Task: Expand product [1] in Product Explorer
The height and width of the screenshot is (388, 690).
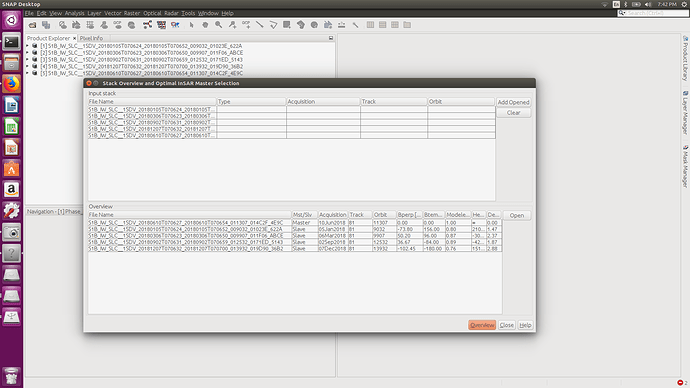Action: coord(28,46)
